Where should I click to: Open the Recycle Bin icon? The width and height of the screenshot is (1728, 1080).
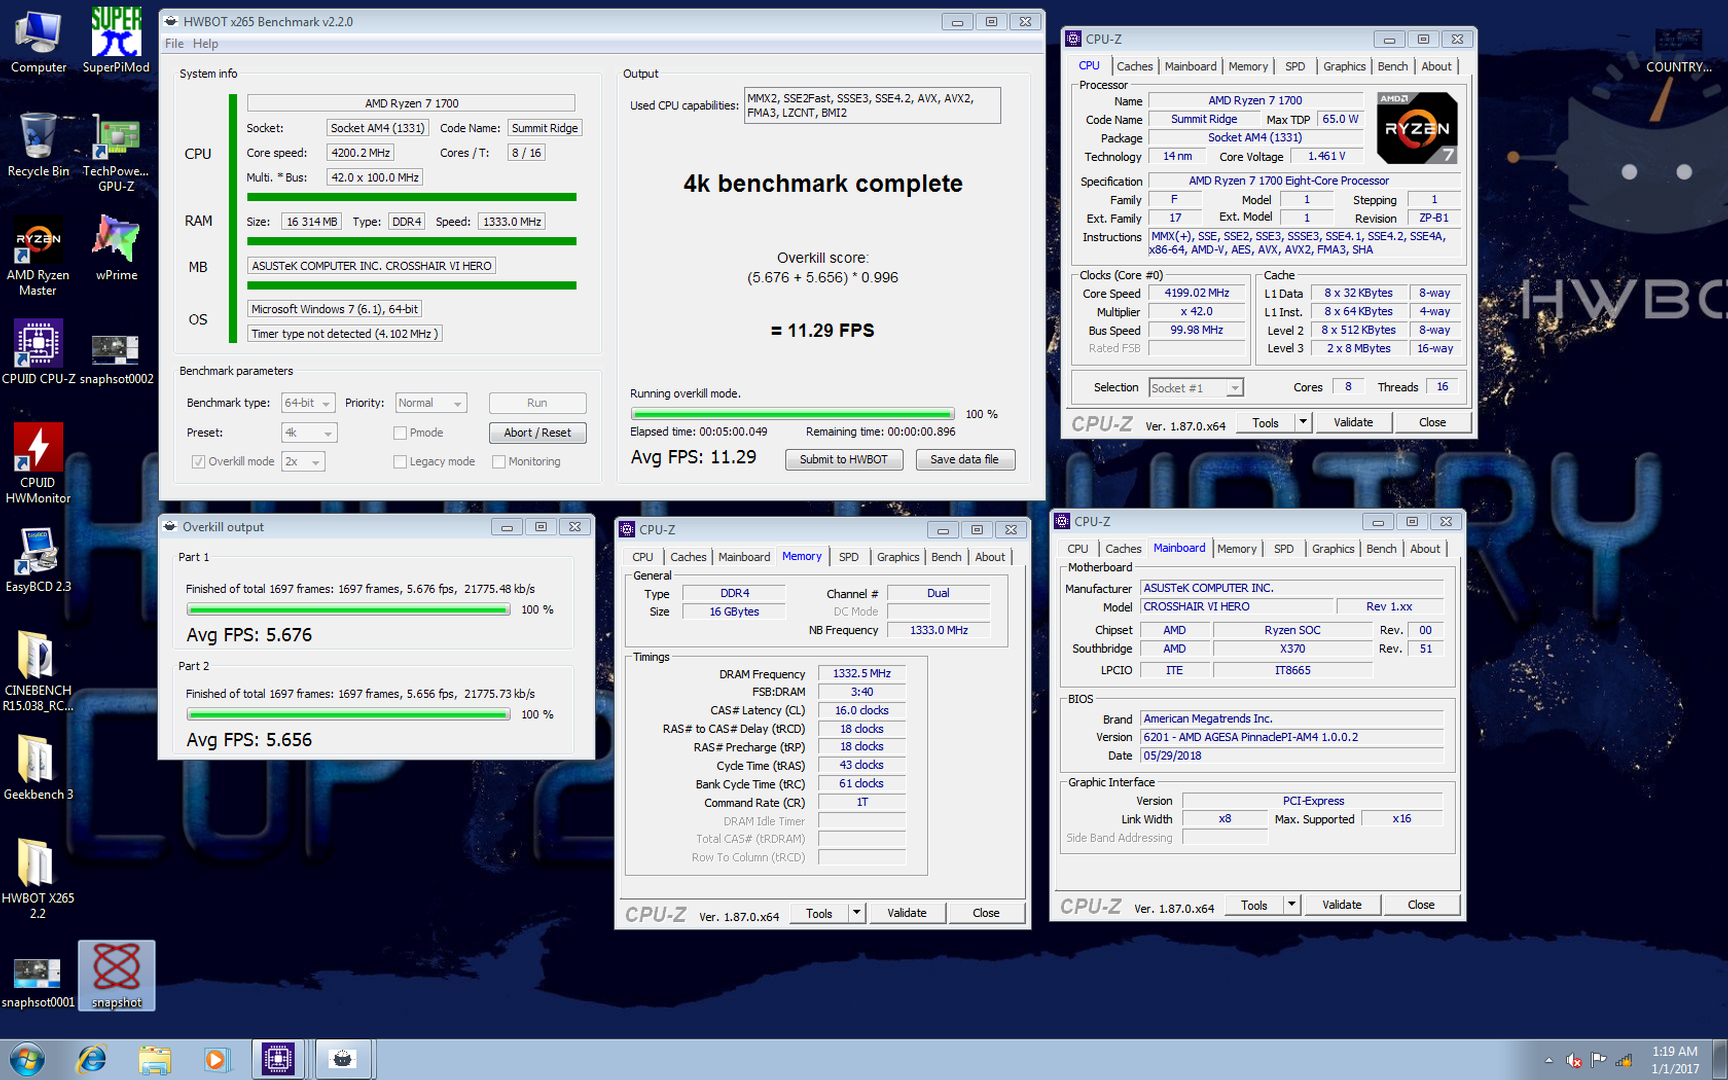pos(38,145)
